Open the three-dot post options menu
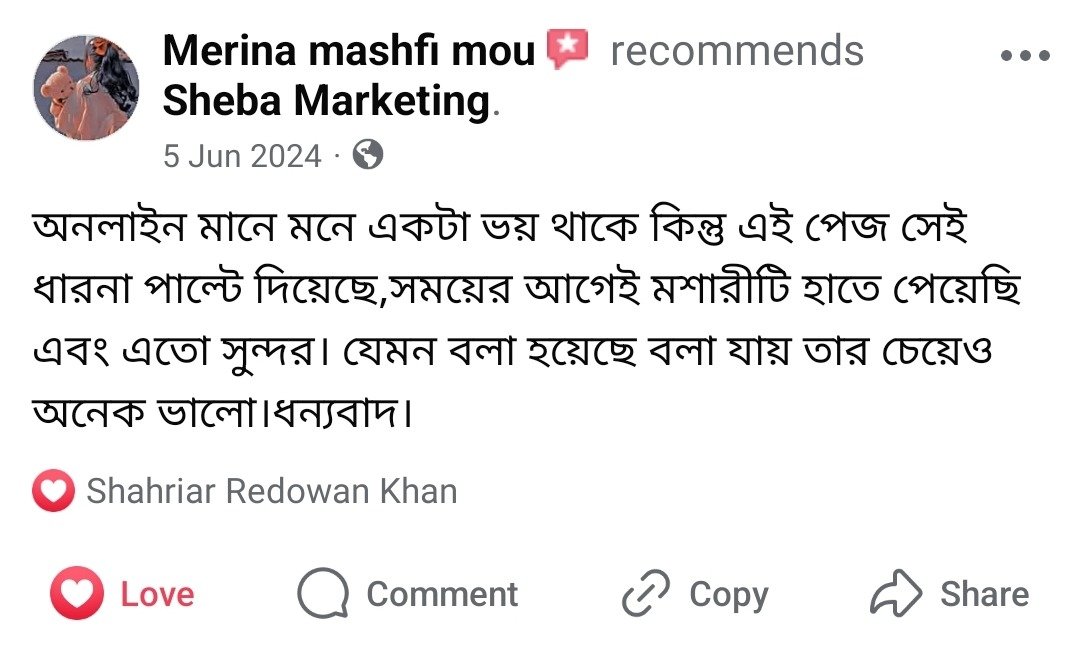Viewport: 1080px width, 647px height. click(1024, 56)
